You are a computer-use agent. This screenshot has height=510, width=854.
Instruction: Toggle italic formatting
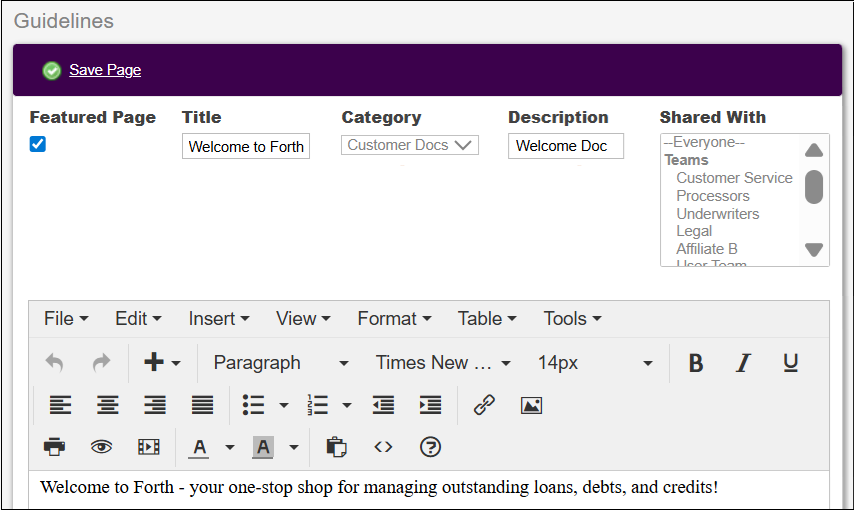tap(743, 363)
